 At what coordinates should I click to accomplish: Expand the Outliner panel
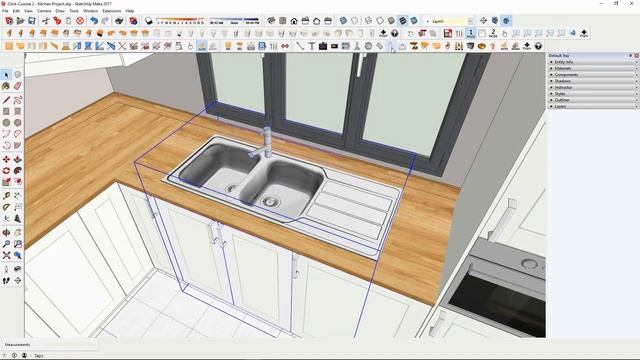[x=593, y=100]
